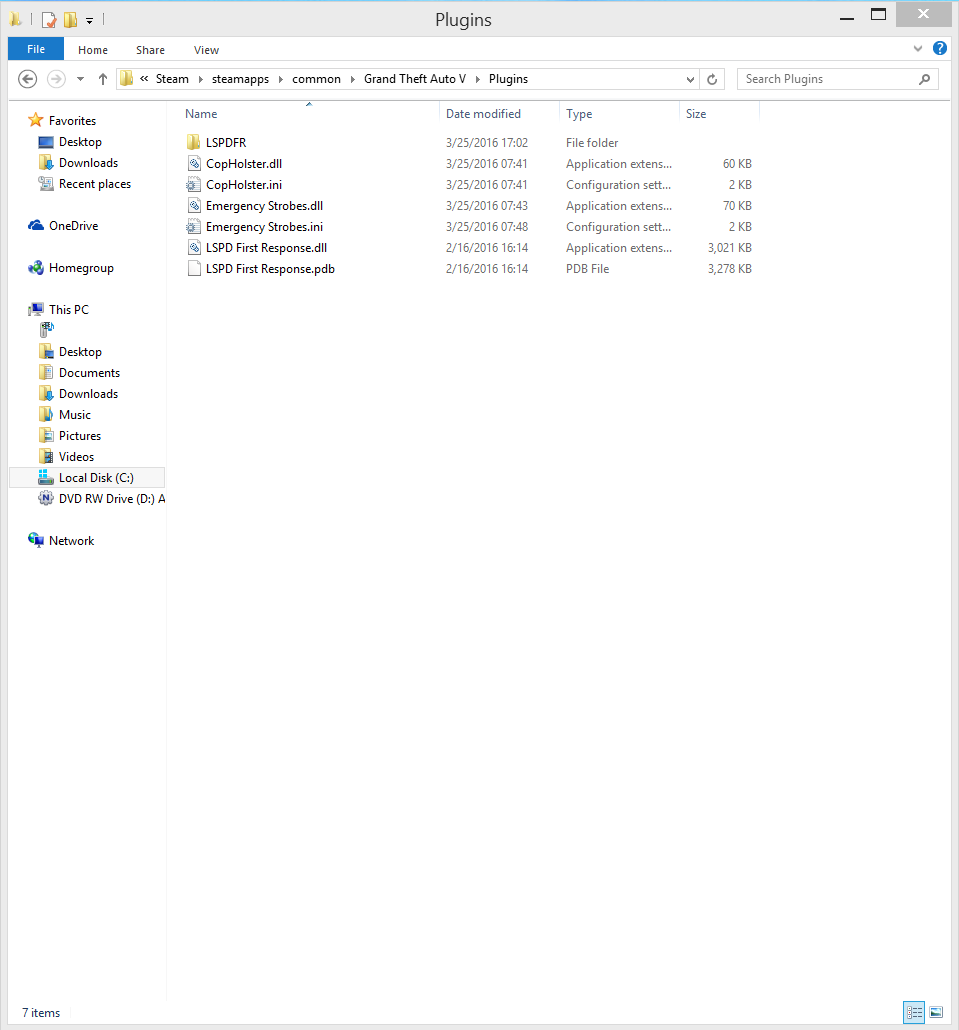This screenshot has height=1030, width=959.
Task: Expand the ribbon with chevron
Action: pos(918,49)
